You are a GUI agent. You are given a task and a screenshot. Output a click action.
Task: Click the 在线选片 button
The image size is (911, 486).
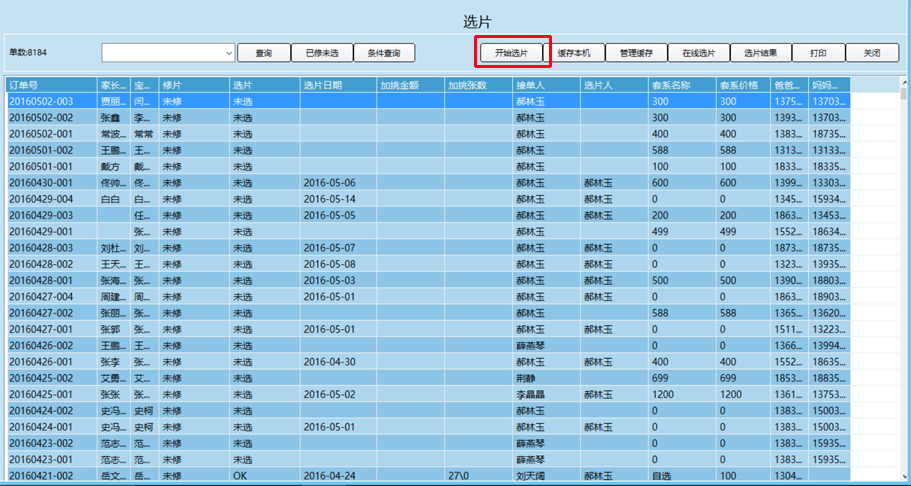pyautogui.click(x=698, y=53)
